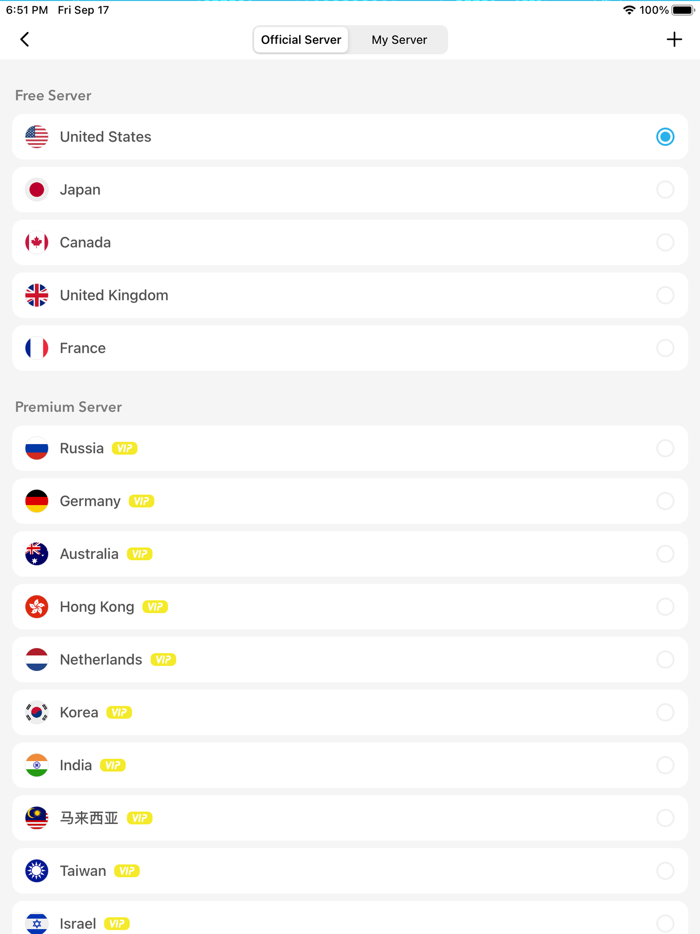The height and width of the screenshot is (934, 700).
Task: Select the France server radio button
Action: (665, 348)
